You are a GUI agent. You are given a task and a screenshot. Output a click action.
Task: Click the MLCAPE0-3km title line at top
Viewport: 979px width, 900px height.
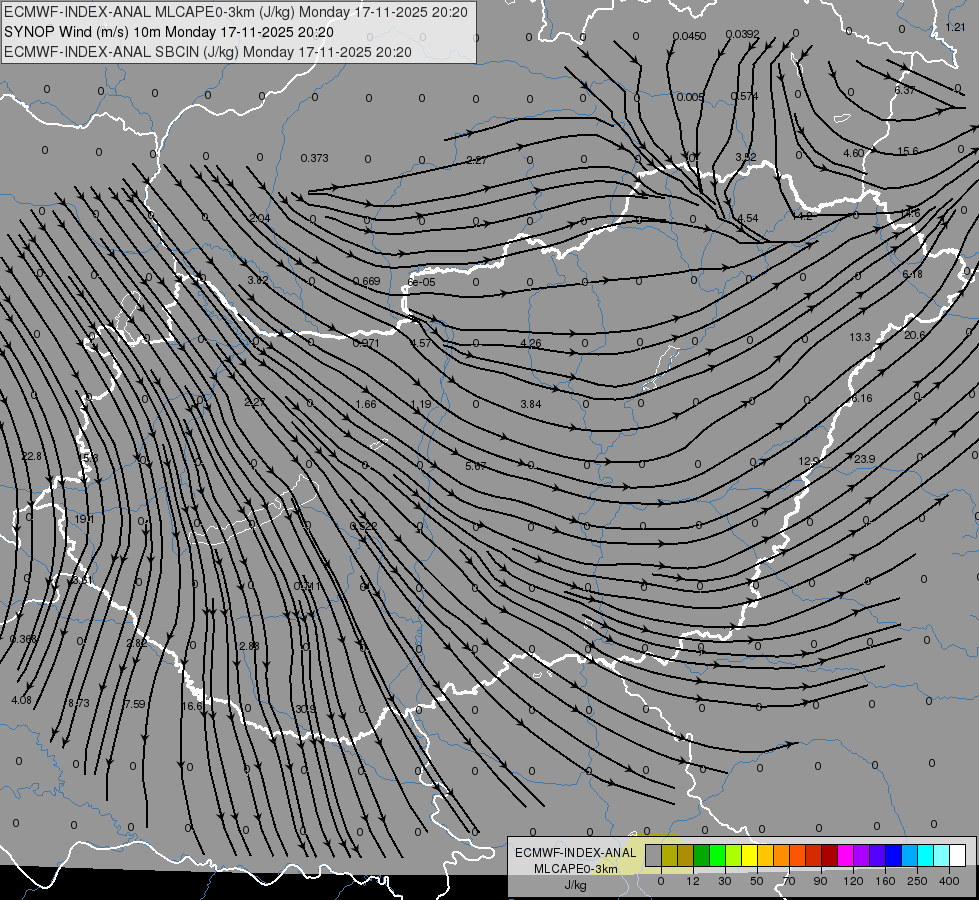[x=235, y=12]
